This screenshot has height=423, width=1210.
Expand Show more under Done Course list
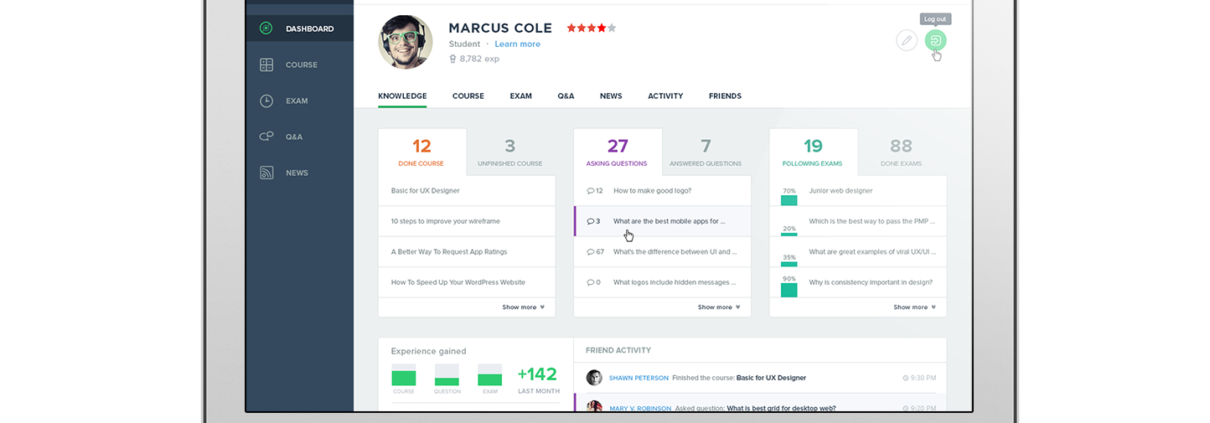[x=523, y=307]
